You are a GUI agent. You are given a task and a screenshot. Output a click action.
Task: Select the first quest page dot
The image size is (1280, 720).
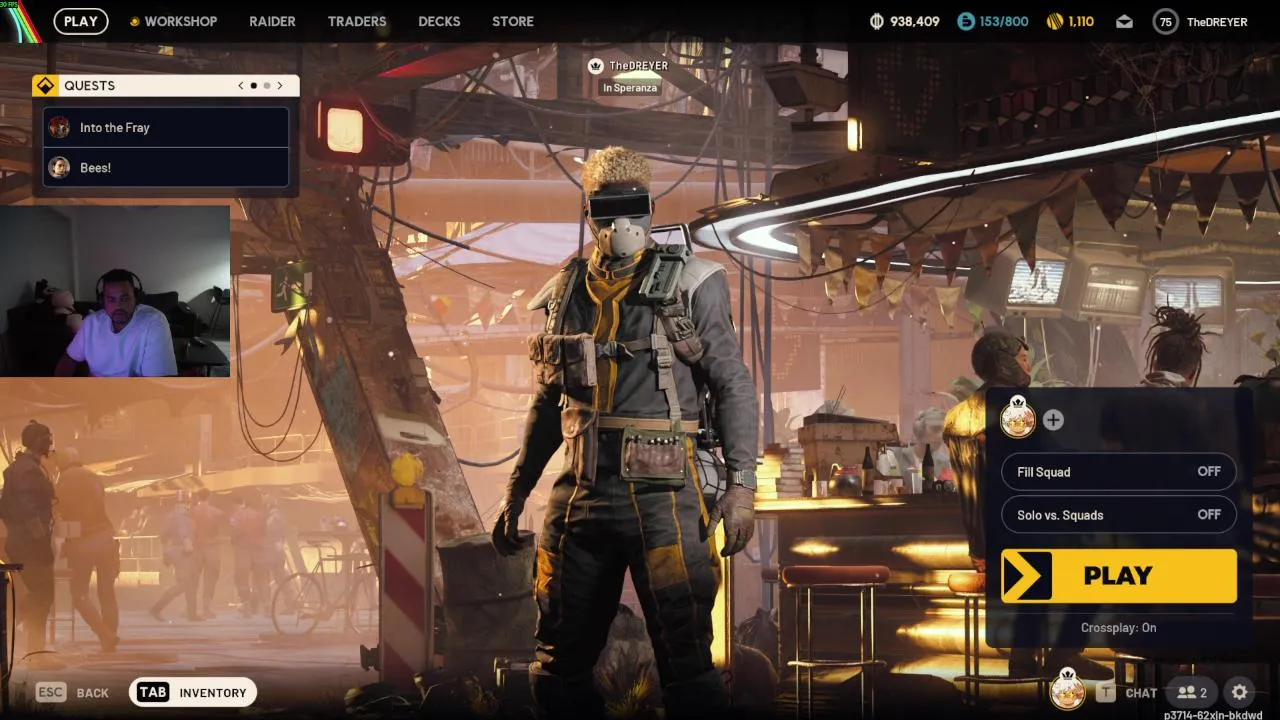253,85
